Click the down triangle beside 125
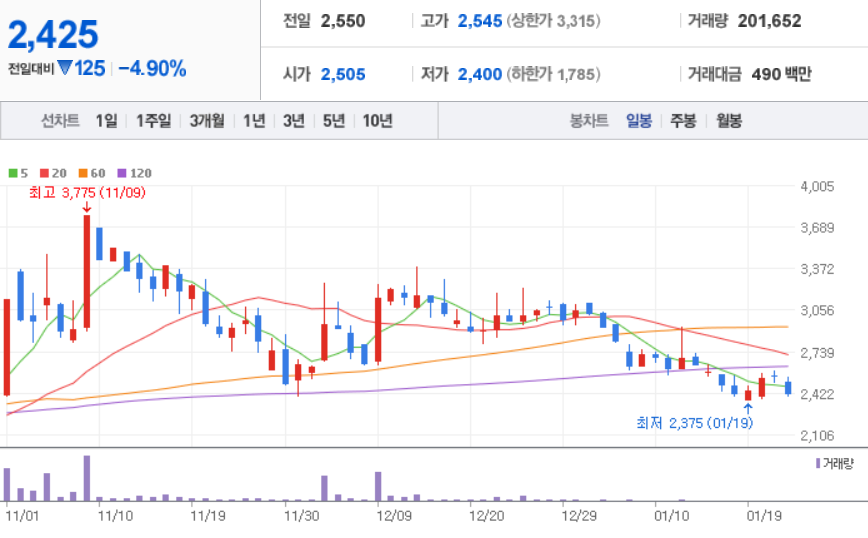 click(x=65, y=68)
